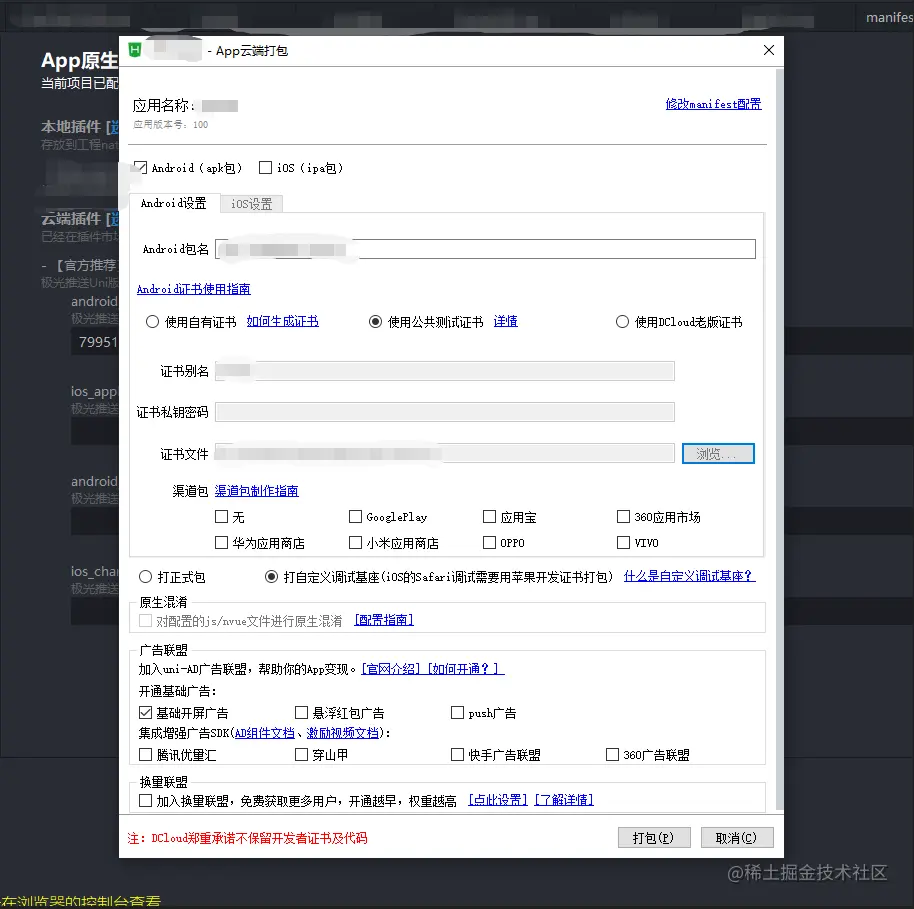The width and height of the screenshot is (914, 909).
Task: Click the HBuilderX logo icon in the title bar
Action: pos(135,50)
